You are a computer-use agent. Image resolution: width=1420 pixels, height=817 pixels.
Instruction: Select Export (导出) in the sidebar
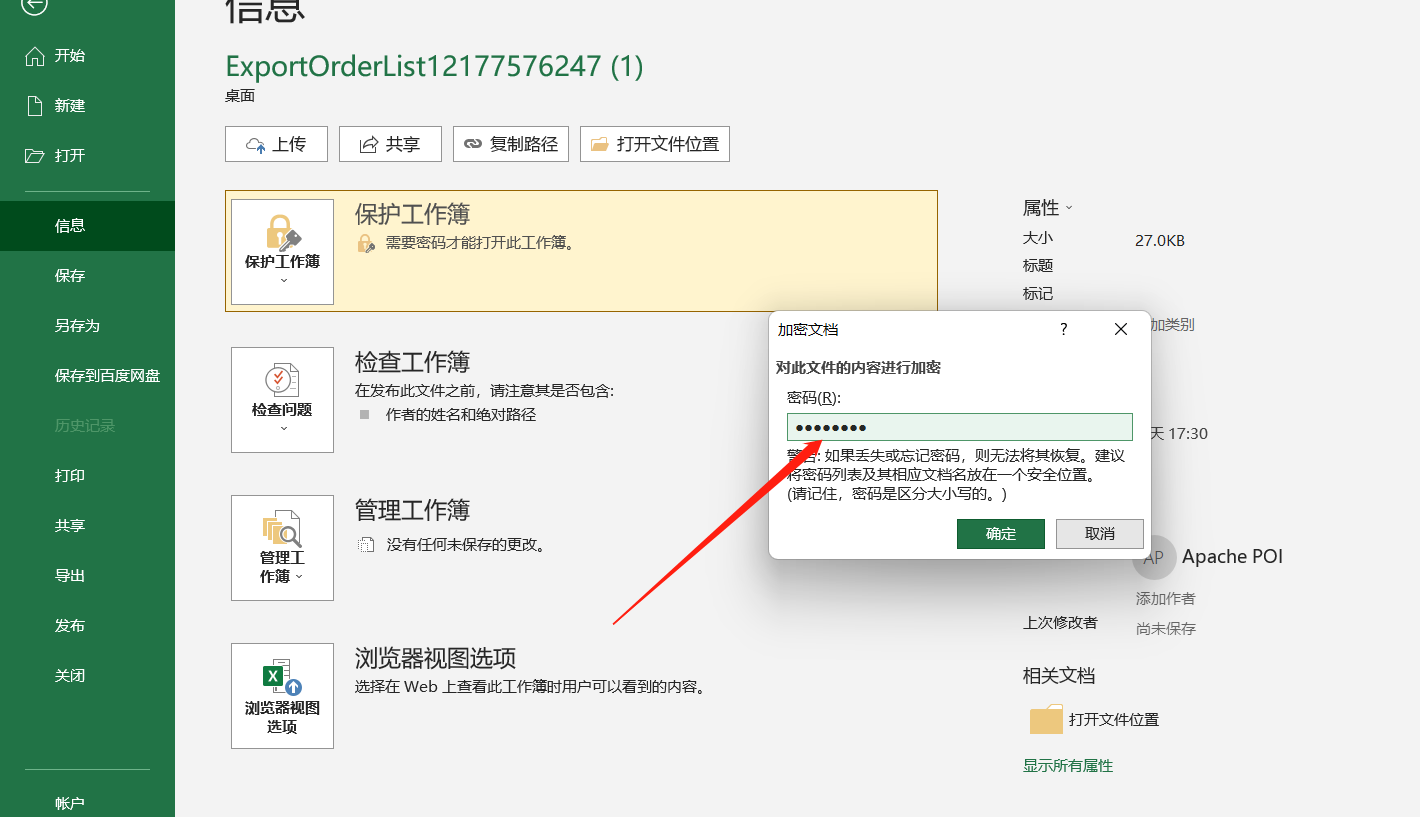coord(70,576)
